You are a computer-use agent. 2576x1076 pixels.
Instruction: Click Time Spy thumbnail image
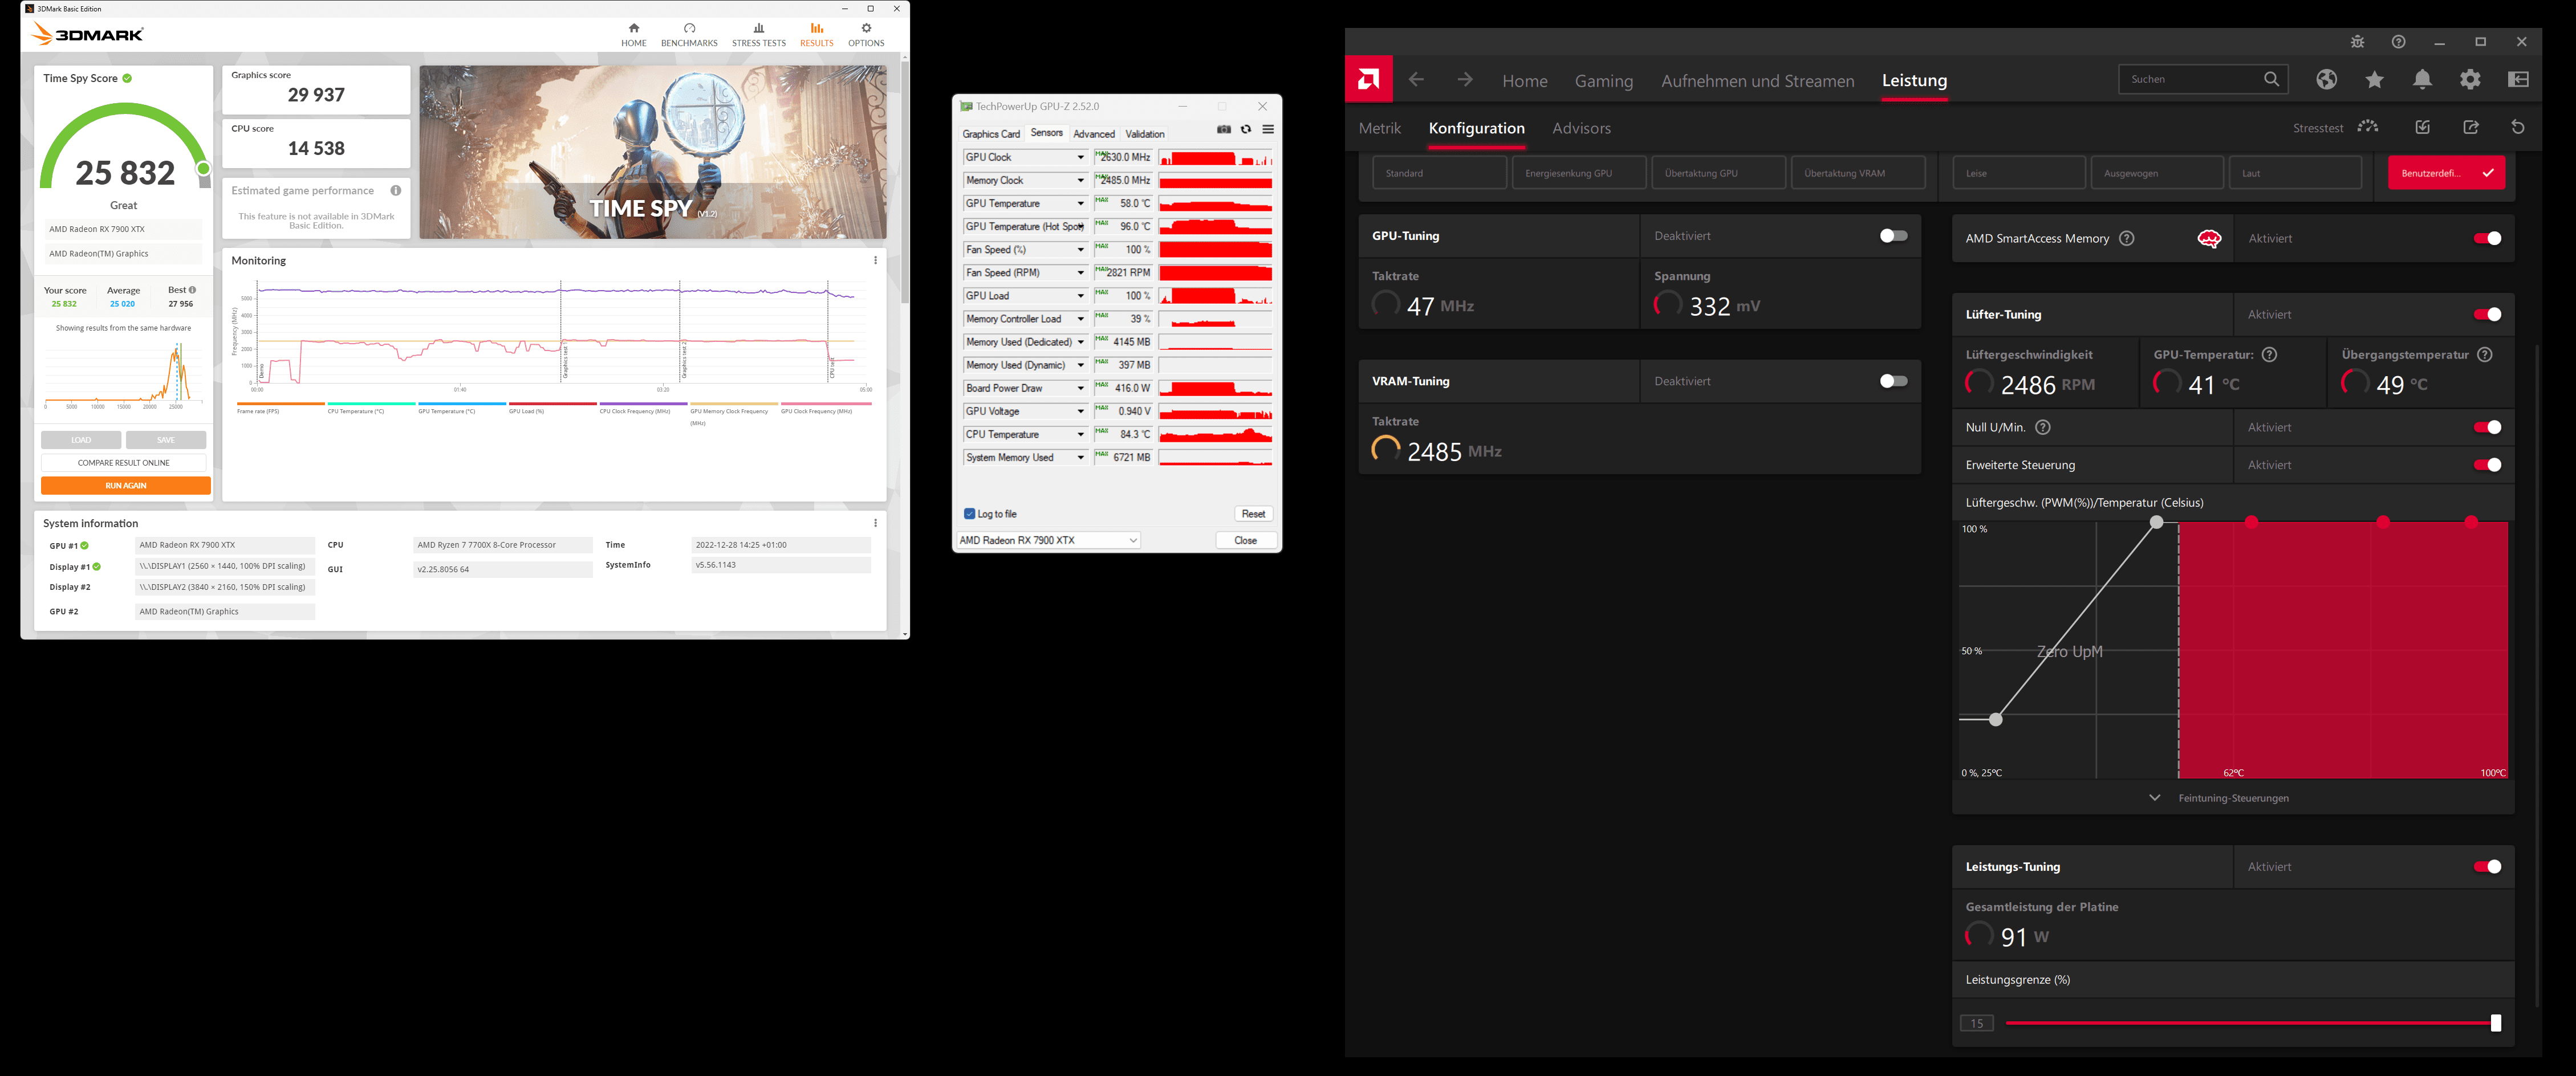[x=652, y=152]
